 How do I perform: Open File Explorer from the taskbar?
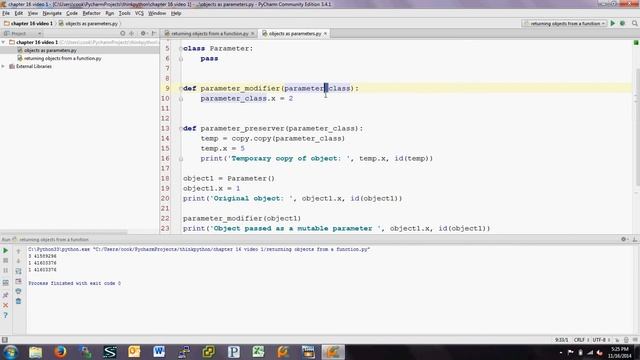35,352
